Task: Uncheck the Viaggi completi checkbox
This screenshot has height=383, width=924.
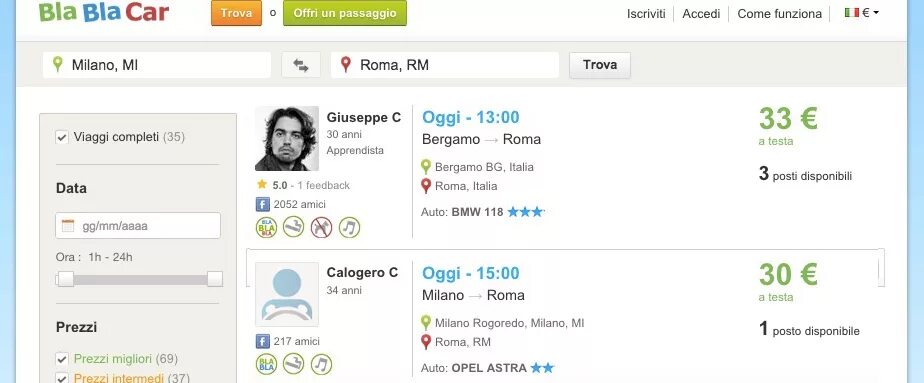Action: pos(61,137)
